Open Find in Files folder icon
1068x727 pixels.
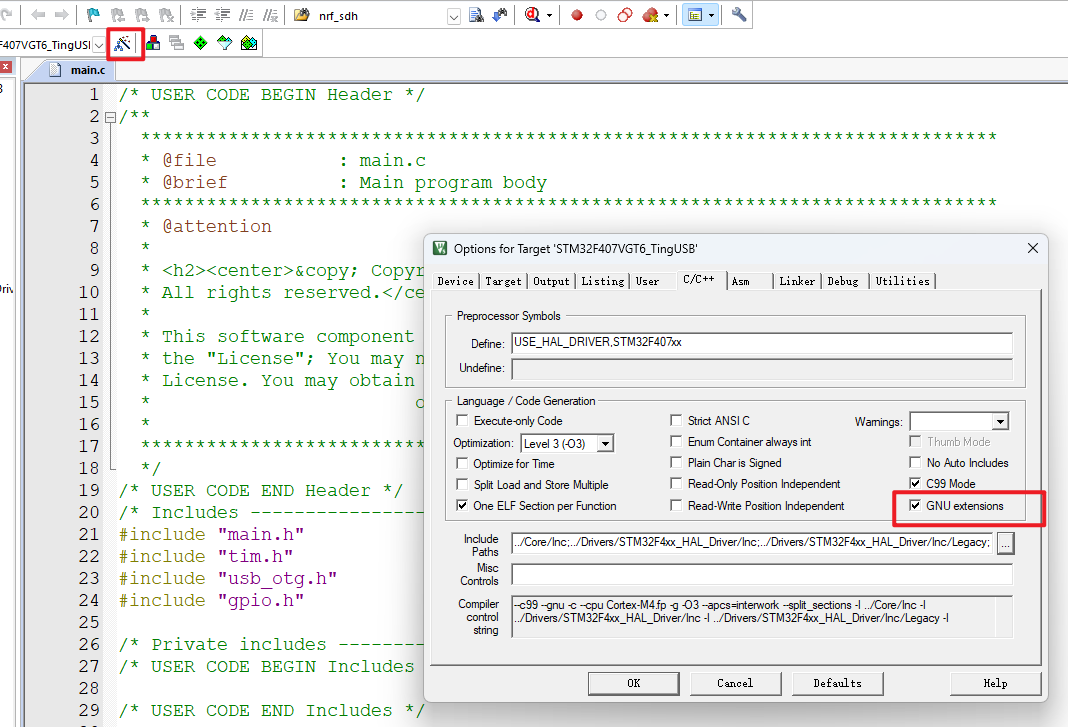tap(302, 14)
